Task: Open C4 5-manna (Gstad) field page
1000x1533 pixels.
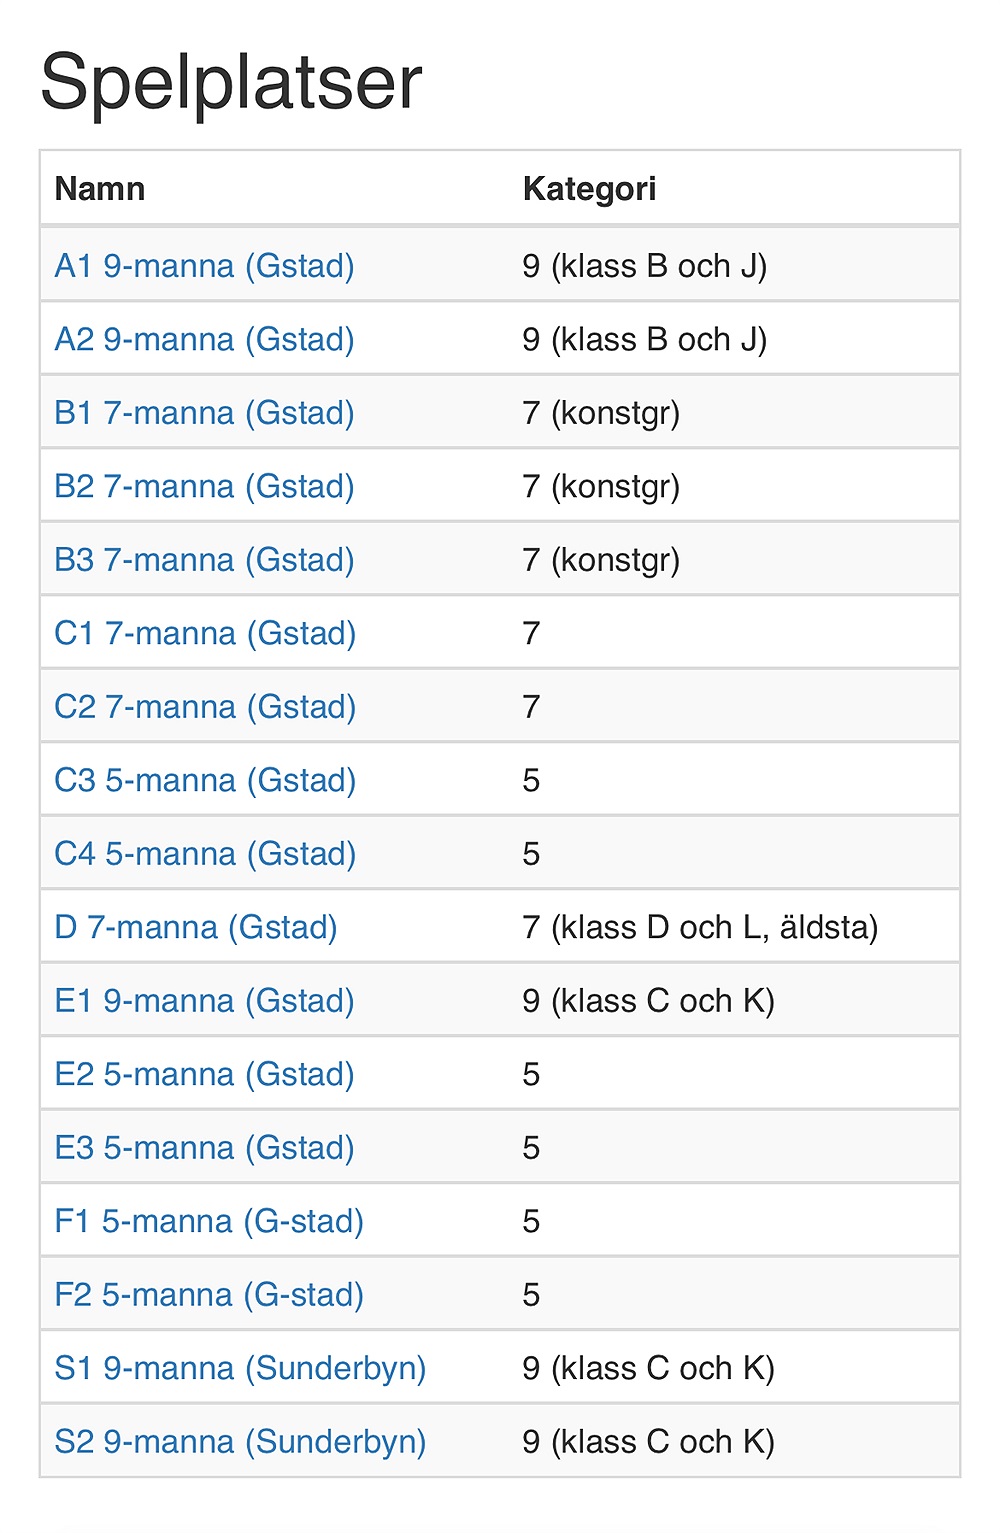Action: pos(205,854)
